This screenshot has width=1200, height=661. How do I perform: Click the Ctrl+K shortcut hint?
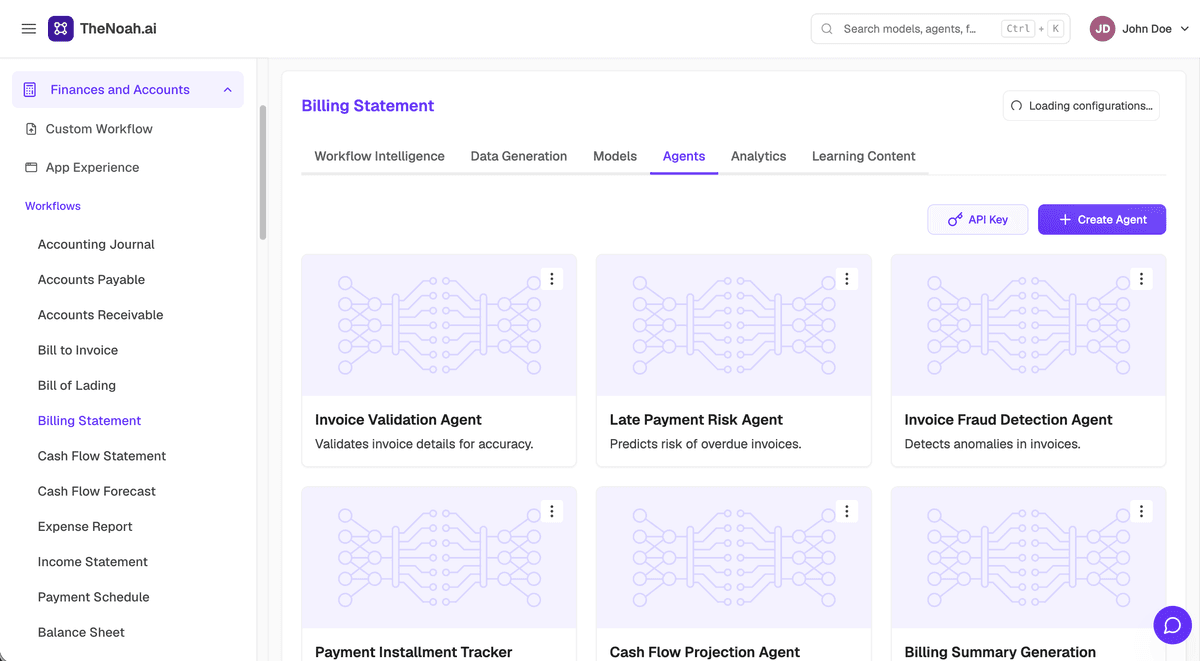pyautogui.click(x=1032, y=29)
